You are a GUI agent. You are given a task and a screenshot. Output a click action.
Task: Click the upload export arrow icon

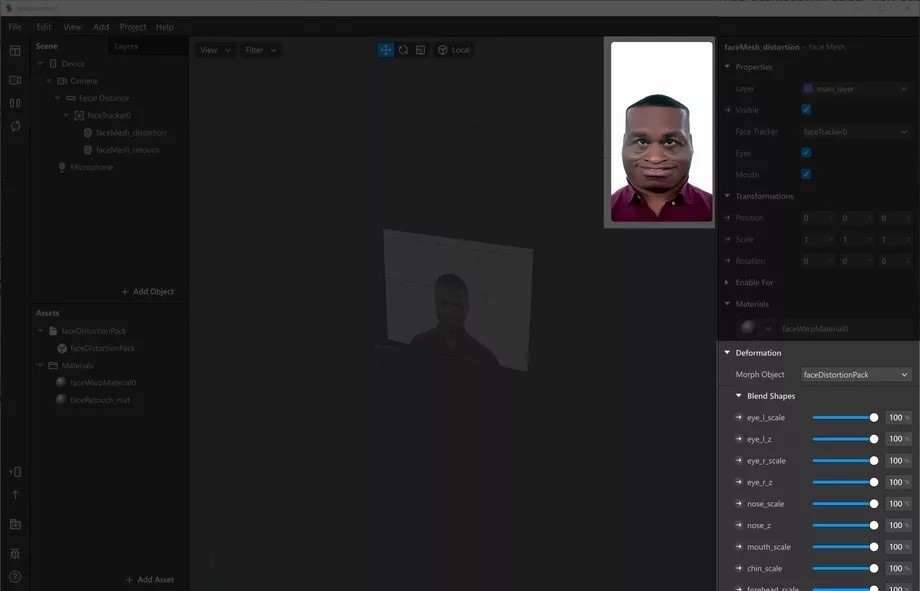click(x=15, y=495)
